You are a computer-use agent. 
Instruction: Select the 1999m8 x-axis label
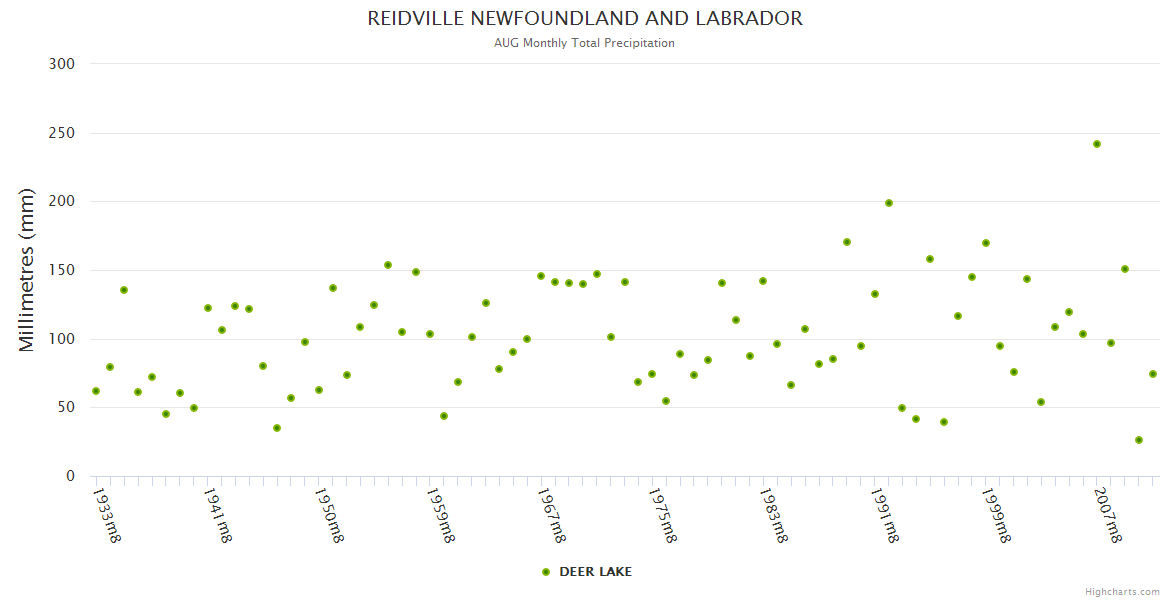tap(997, 516)
